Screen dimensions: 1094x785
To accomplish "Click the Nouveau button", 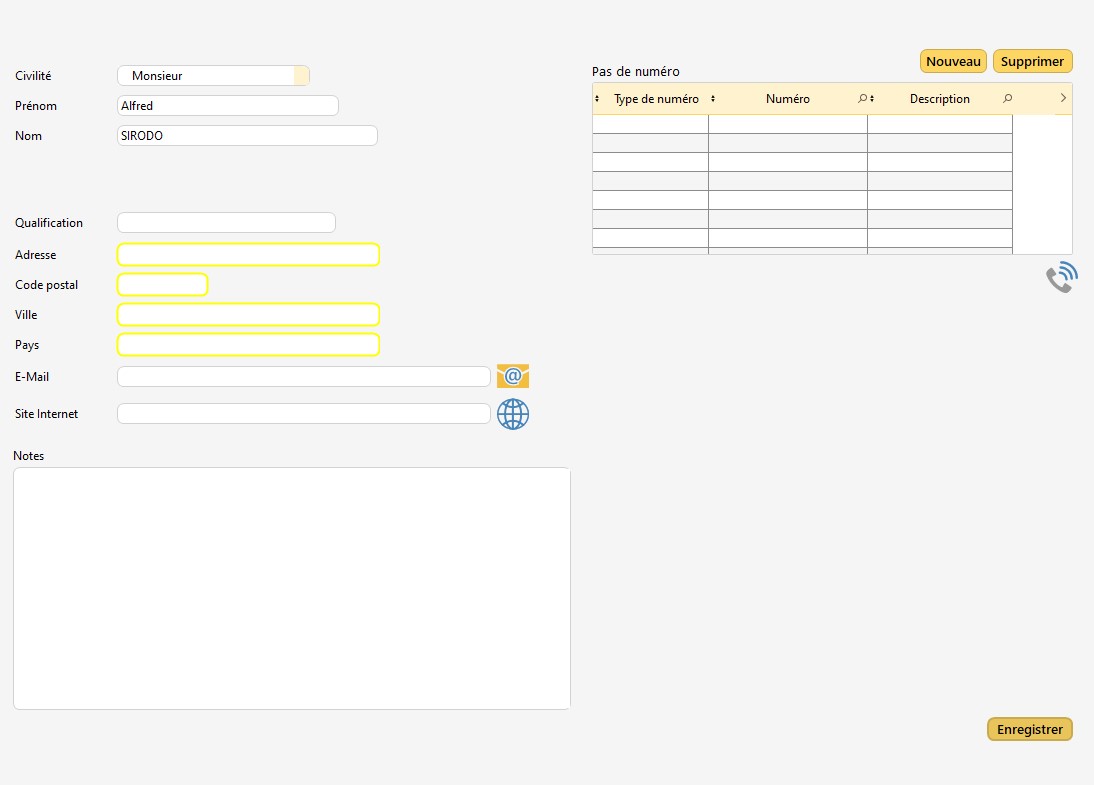I will pyautogui.click(x=953, y=61).
